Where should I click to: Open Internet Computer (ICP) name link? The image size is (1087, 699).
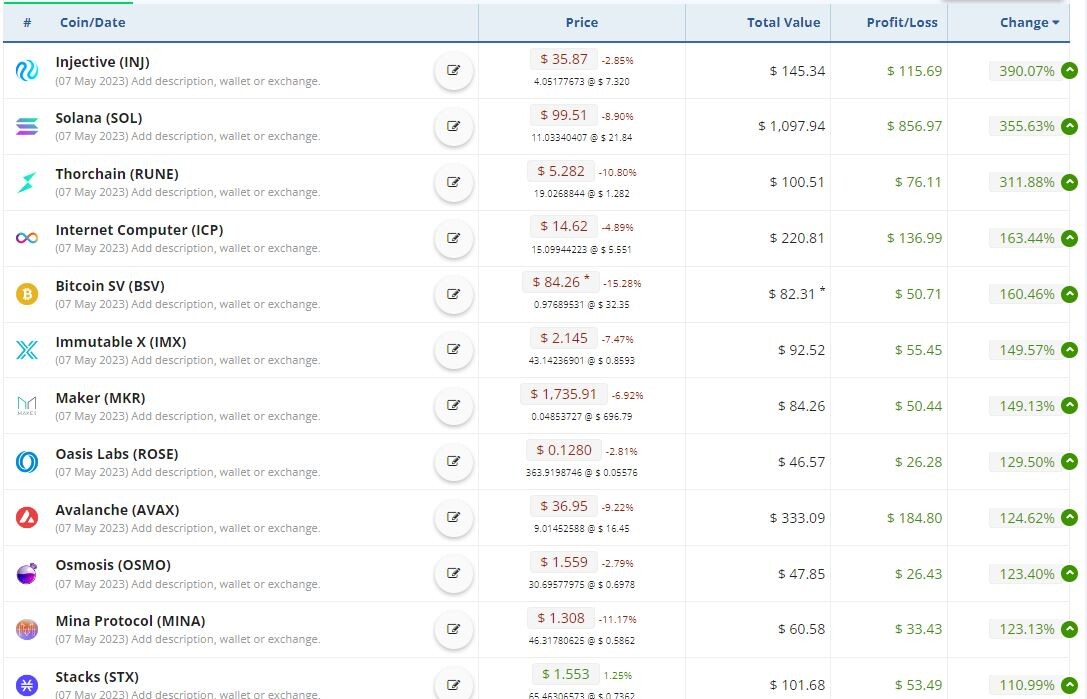(139, 230)
